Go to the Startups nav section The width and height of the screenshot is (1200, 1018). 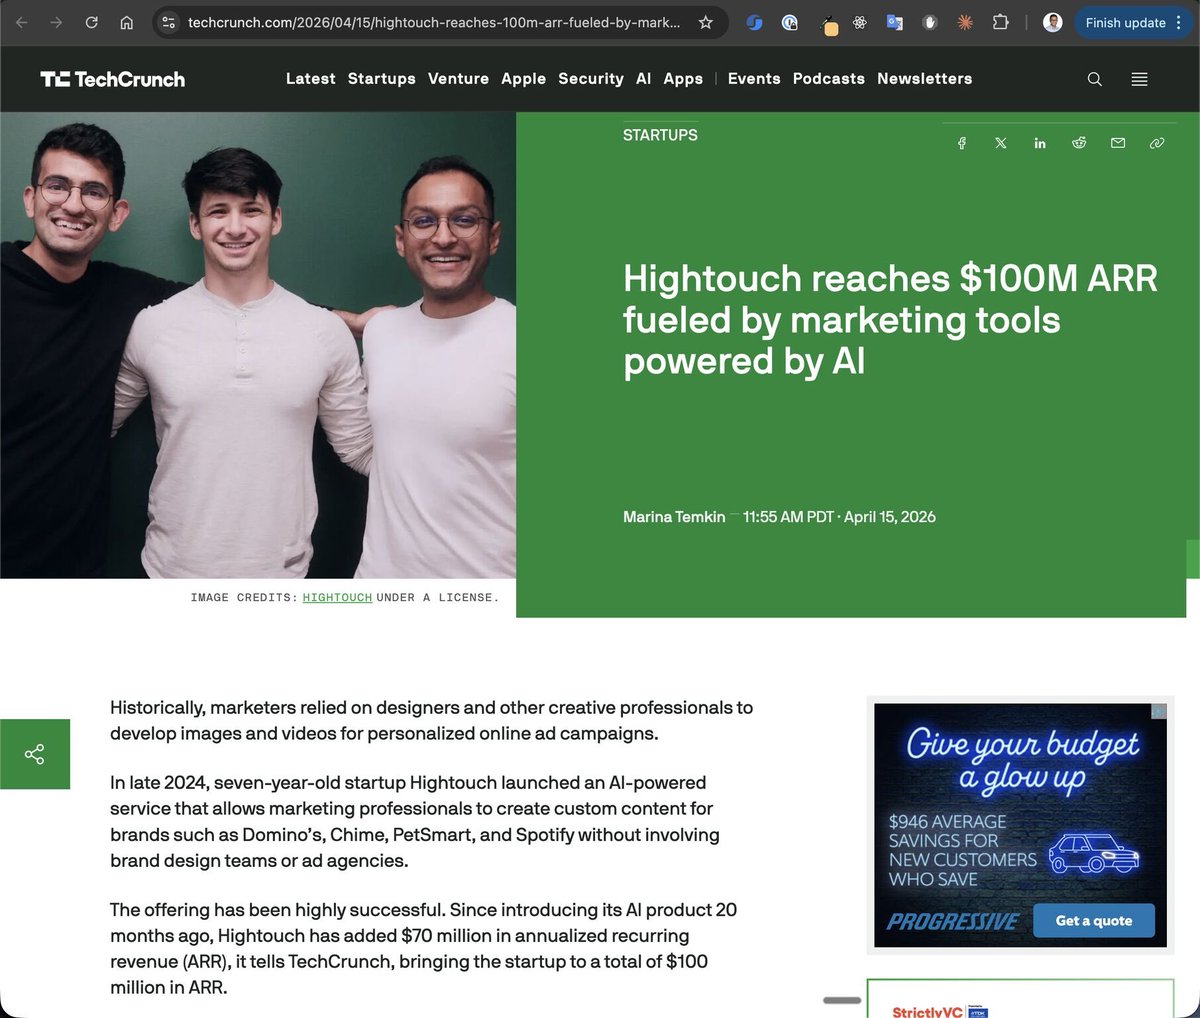pyautogui.click(x=381, y=79)
